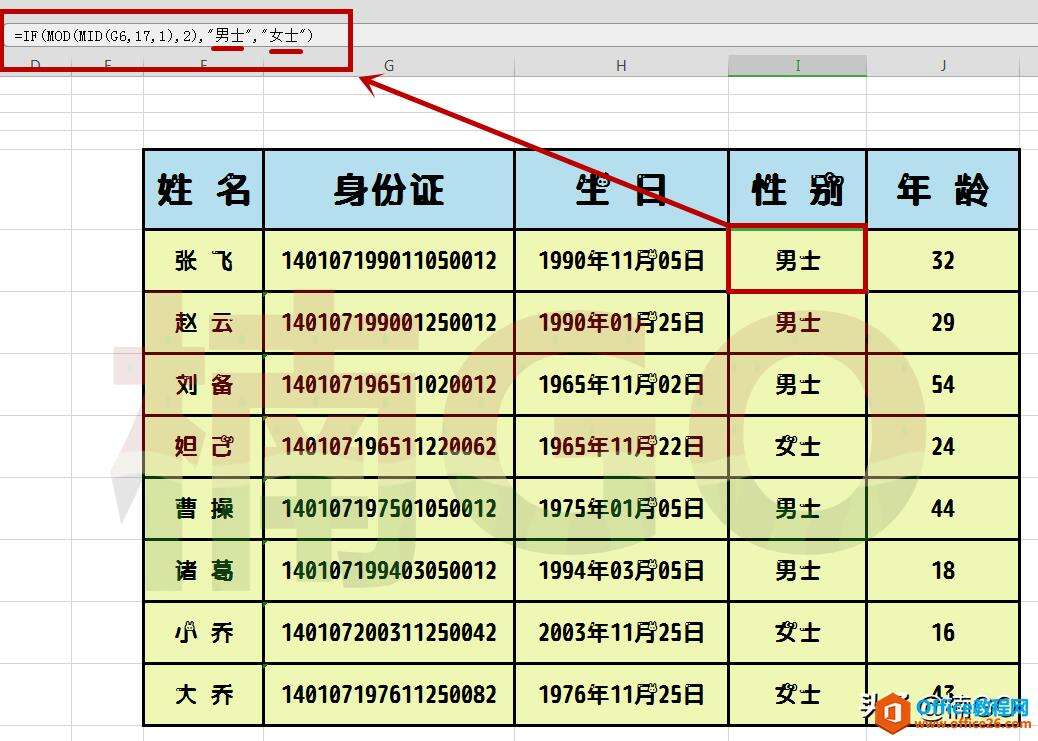Select the 性别 header cell
Screen dimensions: 1038x741
797,190
